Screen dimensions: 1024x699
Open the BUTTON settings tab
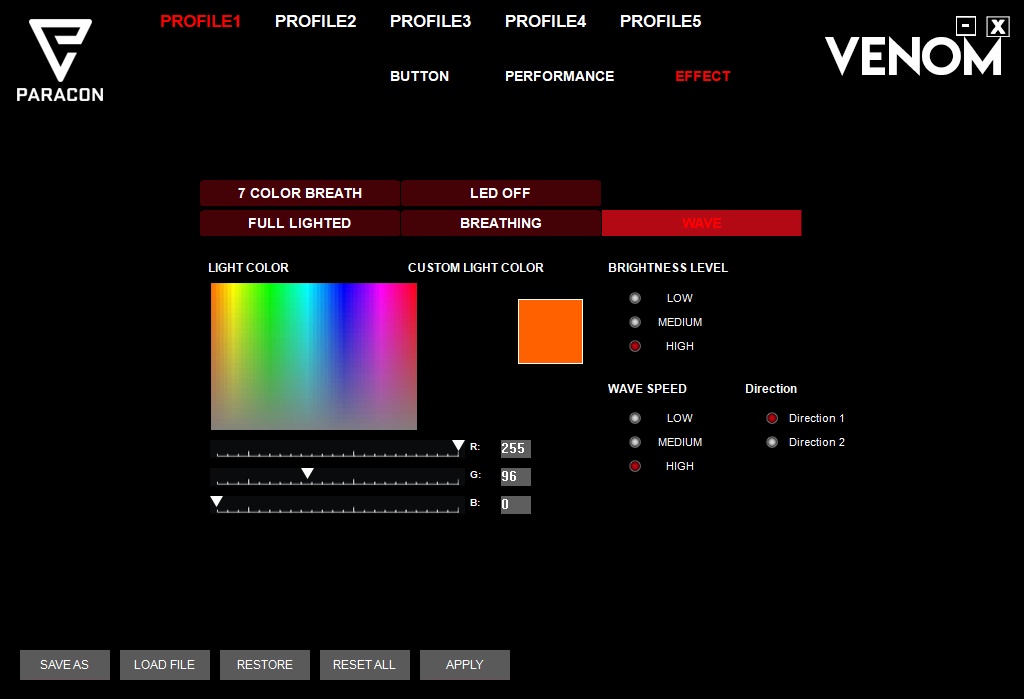click(x=419, y=76)
